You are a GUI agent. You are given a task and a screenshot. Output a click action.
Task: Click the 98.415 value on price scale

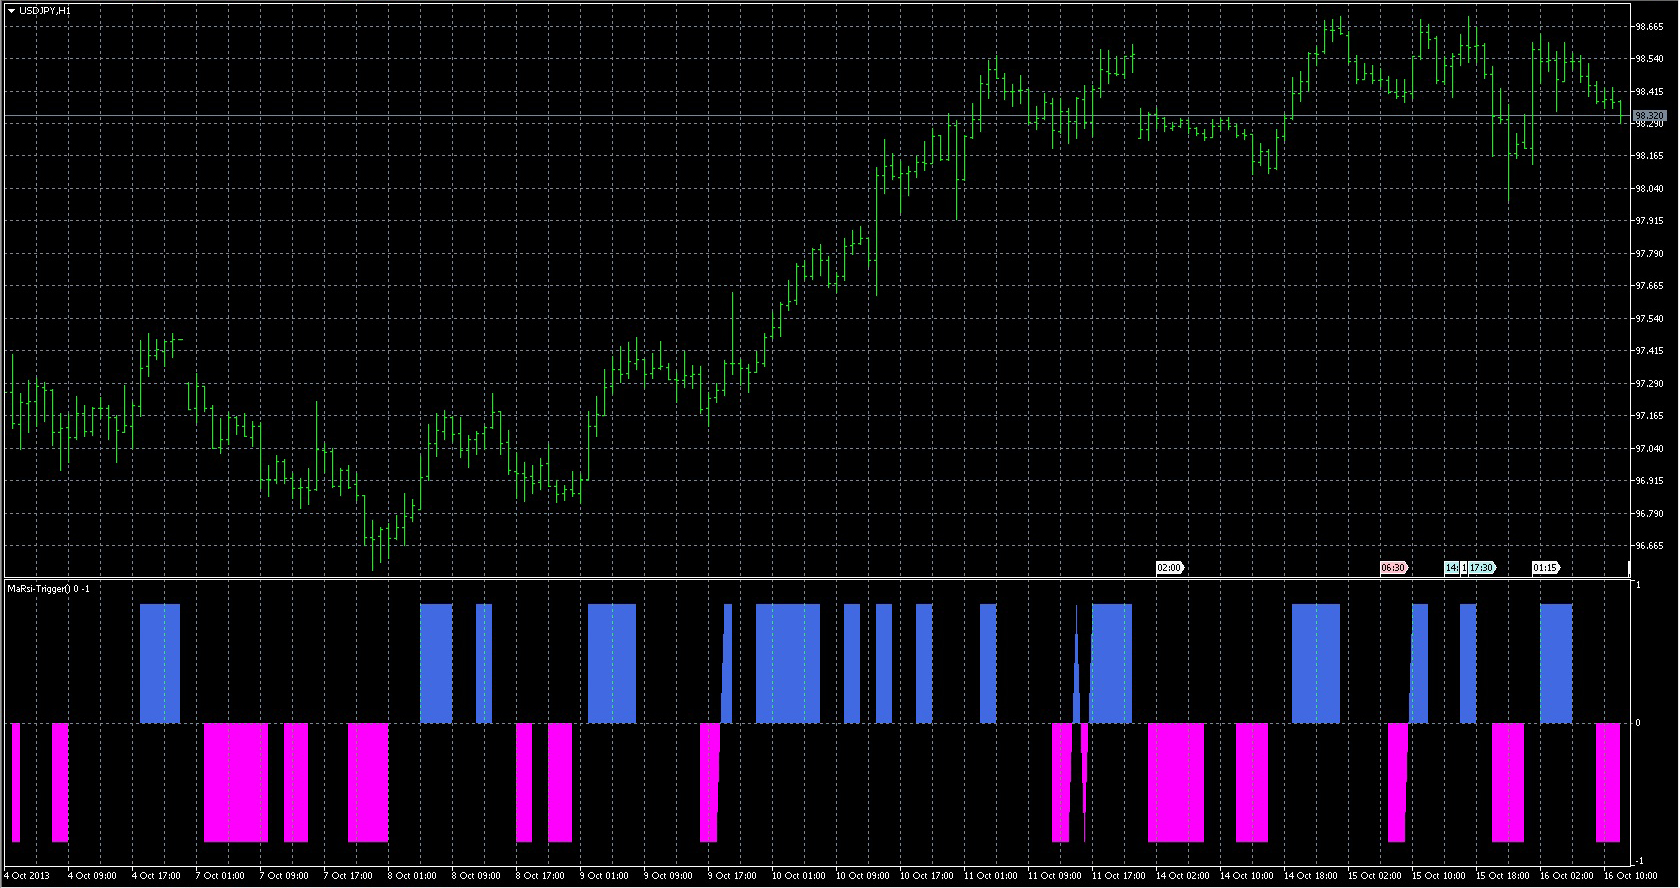pos(1649,92)
